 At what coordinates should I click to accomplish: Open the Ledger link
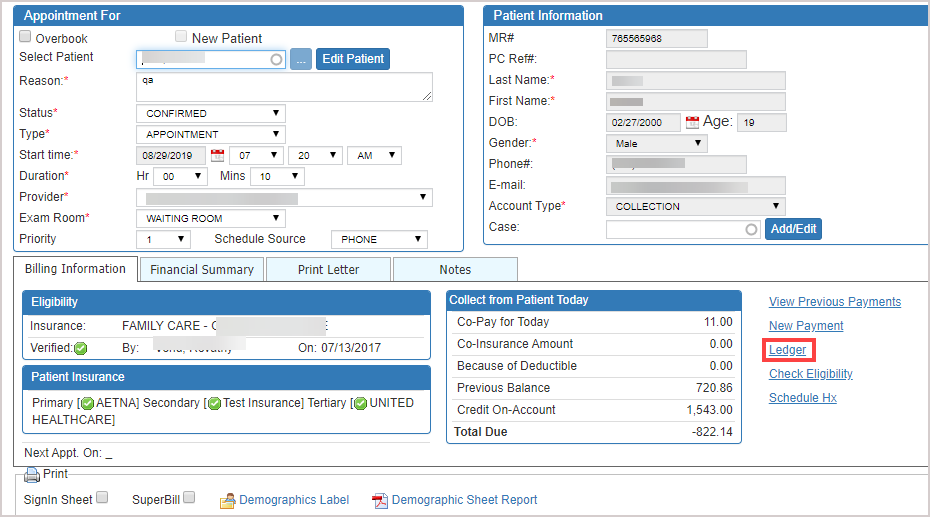point(788,350)
